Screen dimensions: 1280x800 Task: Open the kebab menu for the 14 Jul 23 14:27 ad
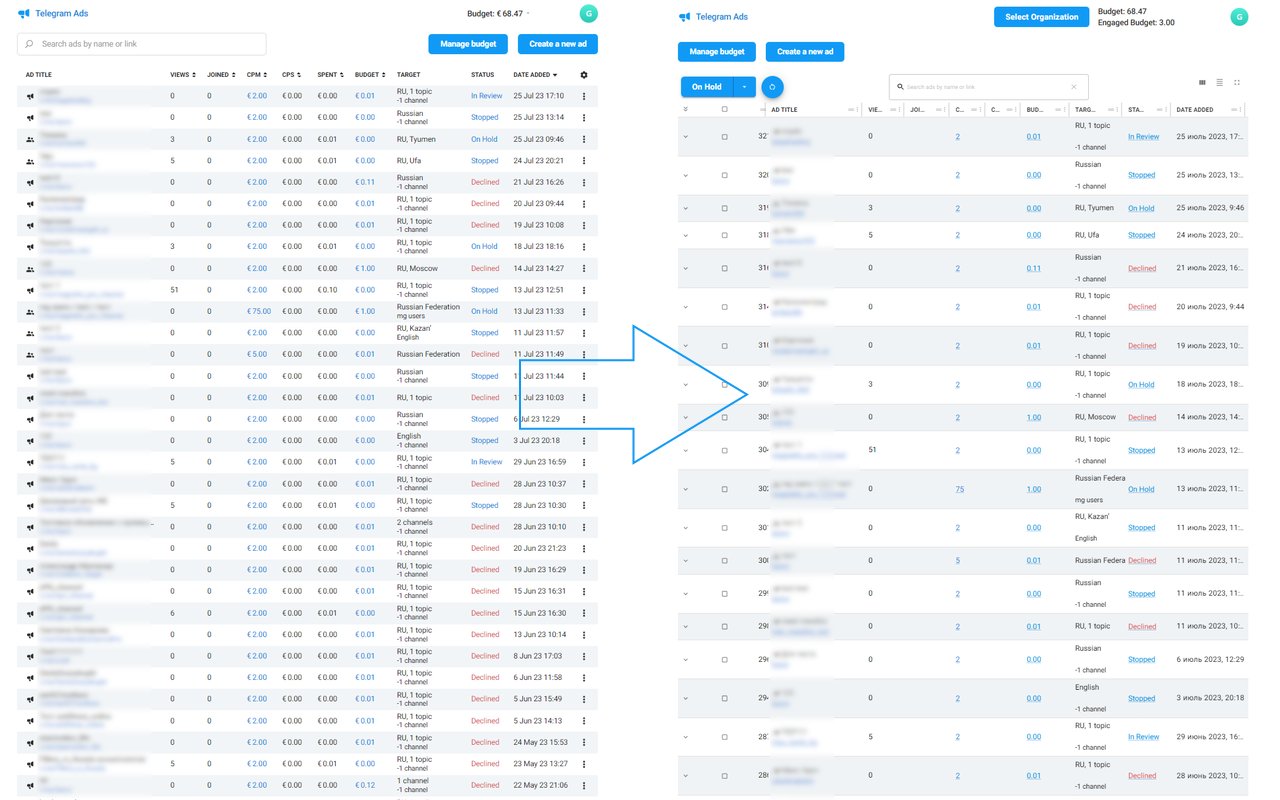pyautogui.click(x=584, y=269)
